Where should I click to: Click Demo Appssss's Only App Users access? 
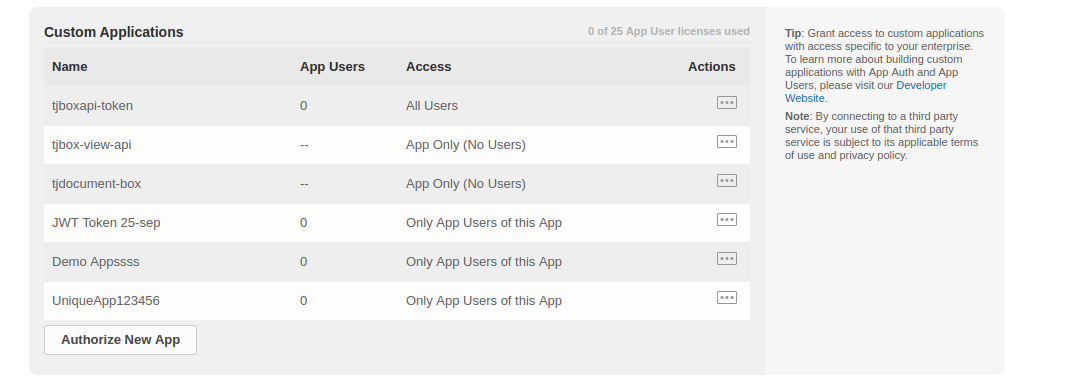tap(484, 262)
